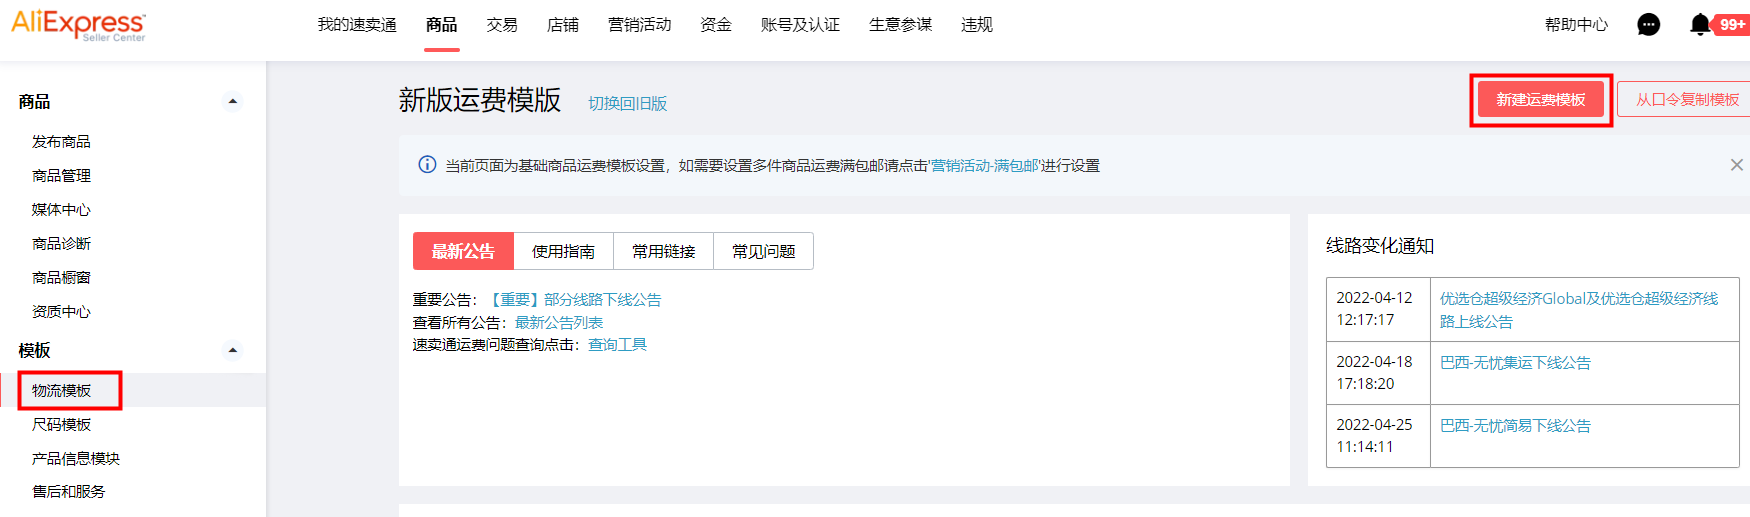1750x517 pixels.
Task: Click the 切换回旧版 link
Action: 627,104
